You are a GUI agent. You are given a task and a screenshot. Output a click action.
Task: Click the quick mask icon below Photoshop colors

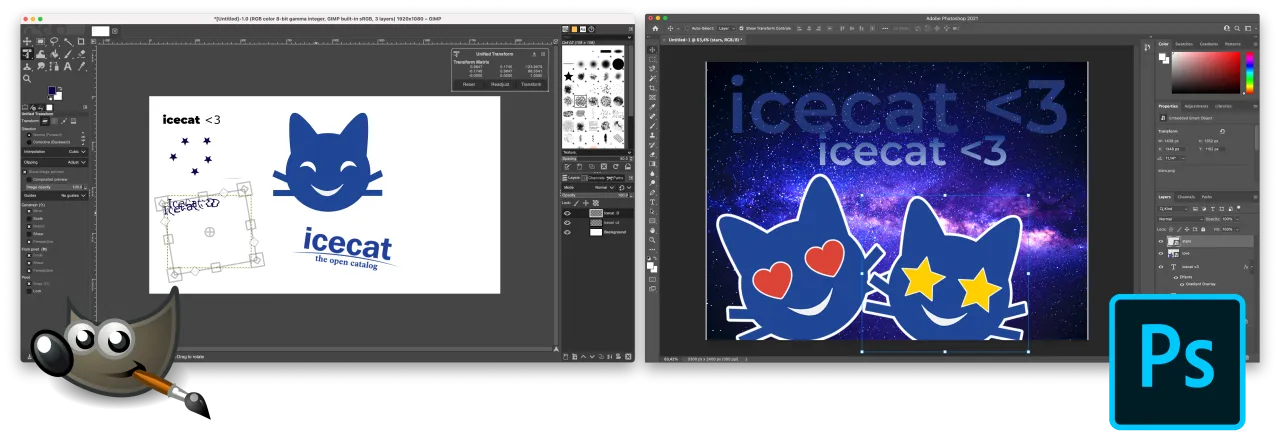[x=652, y=278]
